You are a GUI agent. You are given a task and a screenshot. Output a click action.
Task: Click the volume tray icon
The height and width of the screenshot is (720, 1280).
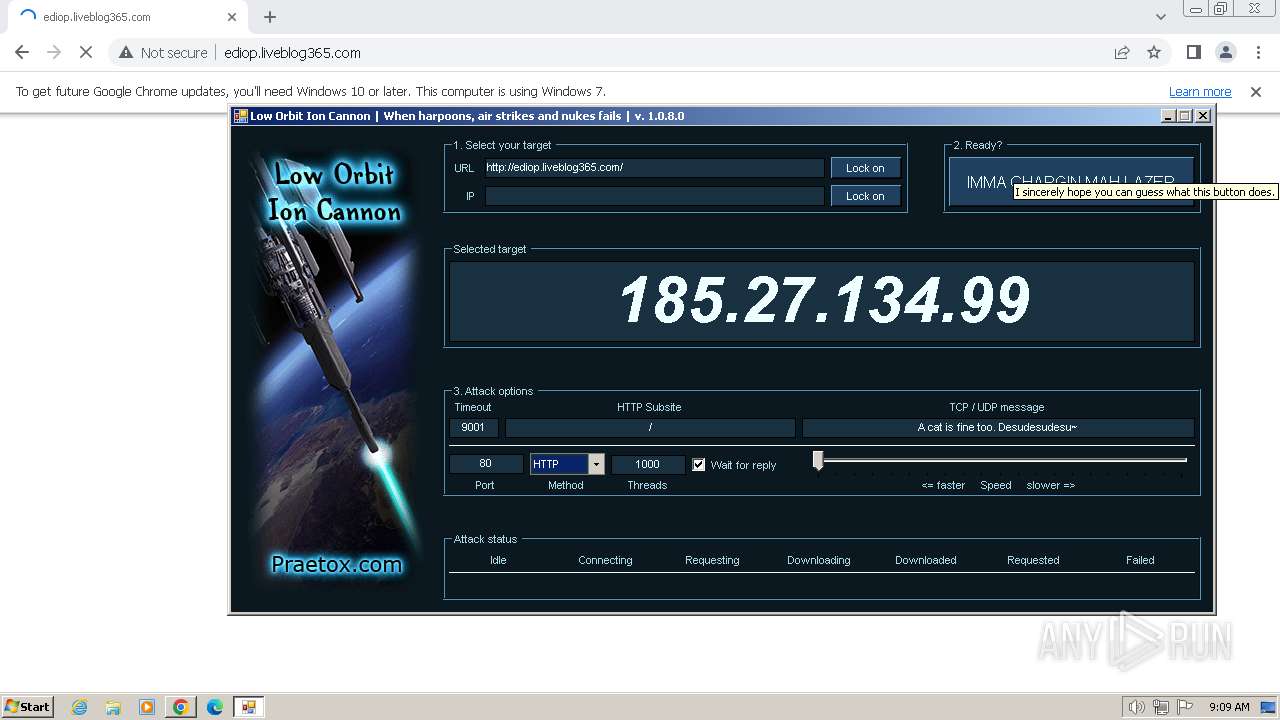point(1137,707)
